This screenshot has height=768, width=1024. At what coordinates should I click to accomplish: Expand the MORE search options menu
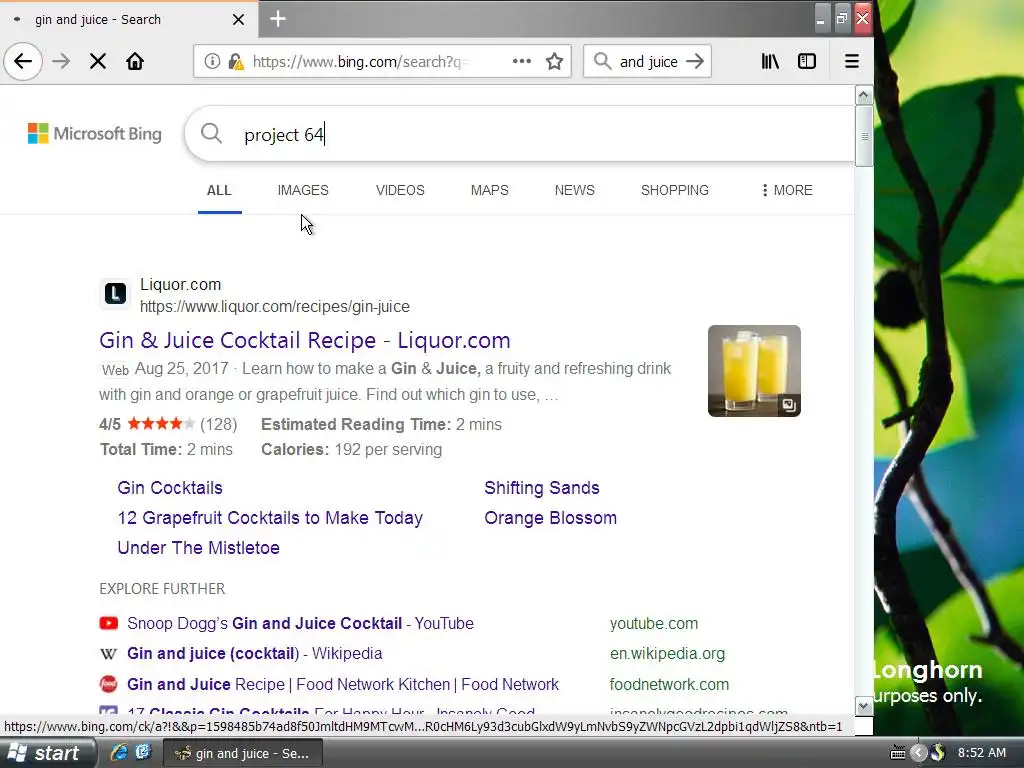click(786, 191)
